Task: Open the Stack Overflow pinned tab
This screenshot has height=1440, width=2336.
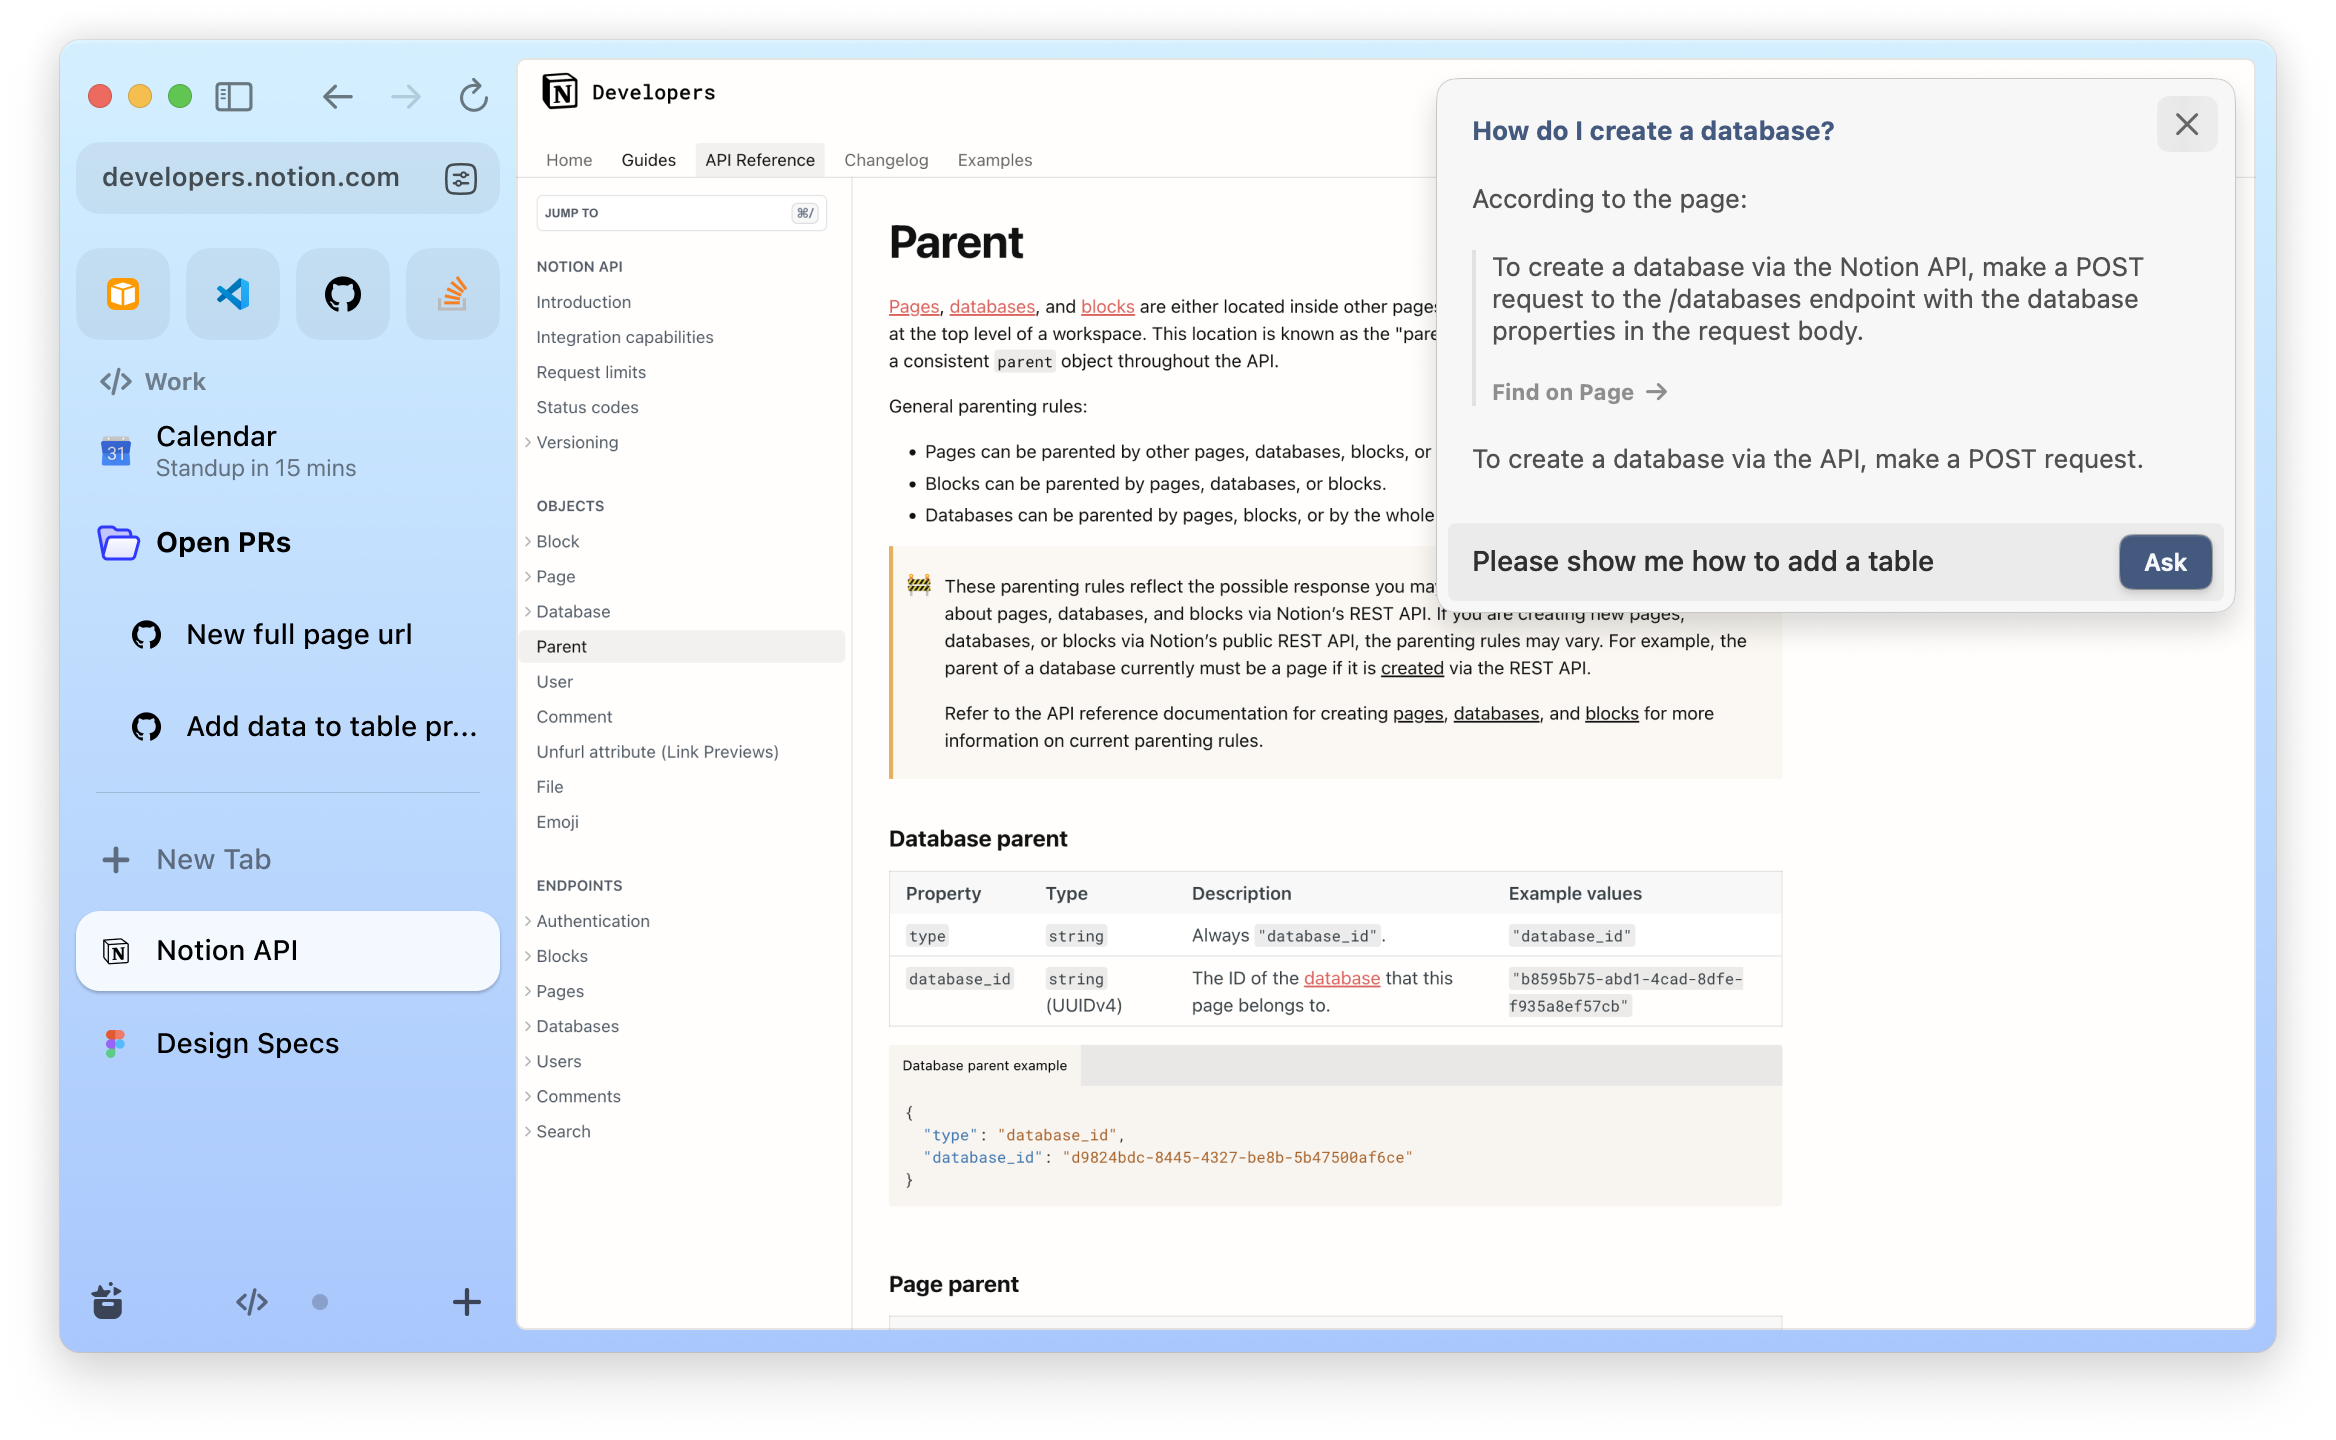Action: (452, 294)
